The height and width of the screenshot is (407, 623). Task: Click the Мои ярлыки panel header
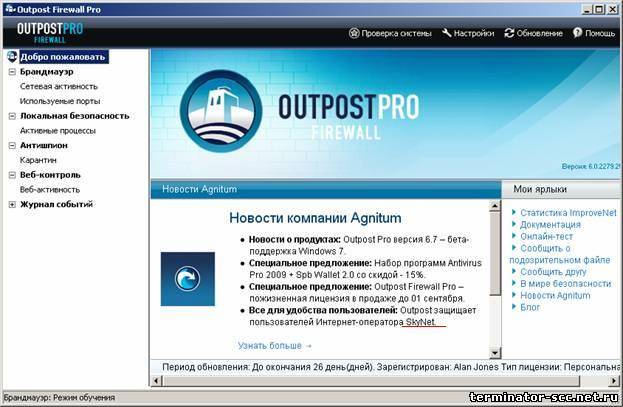561,190
